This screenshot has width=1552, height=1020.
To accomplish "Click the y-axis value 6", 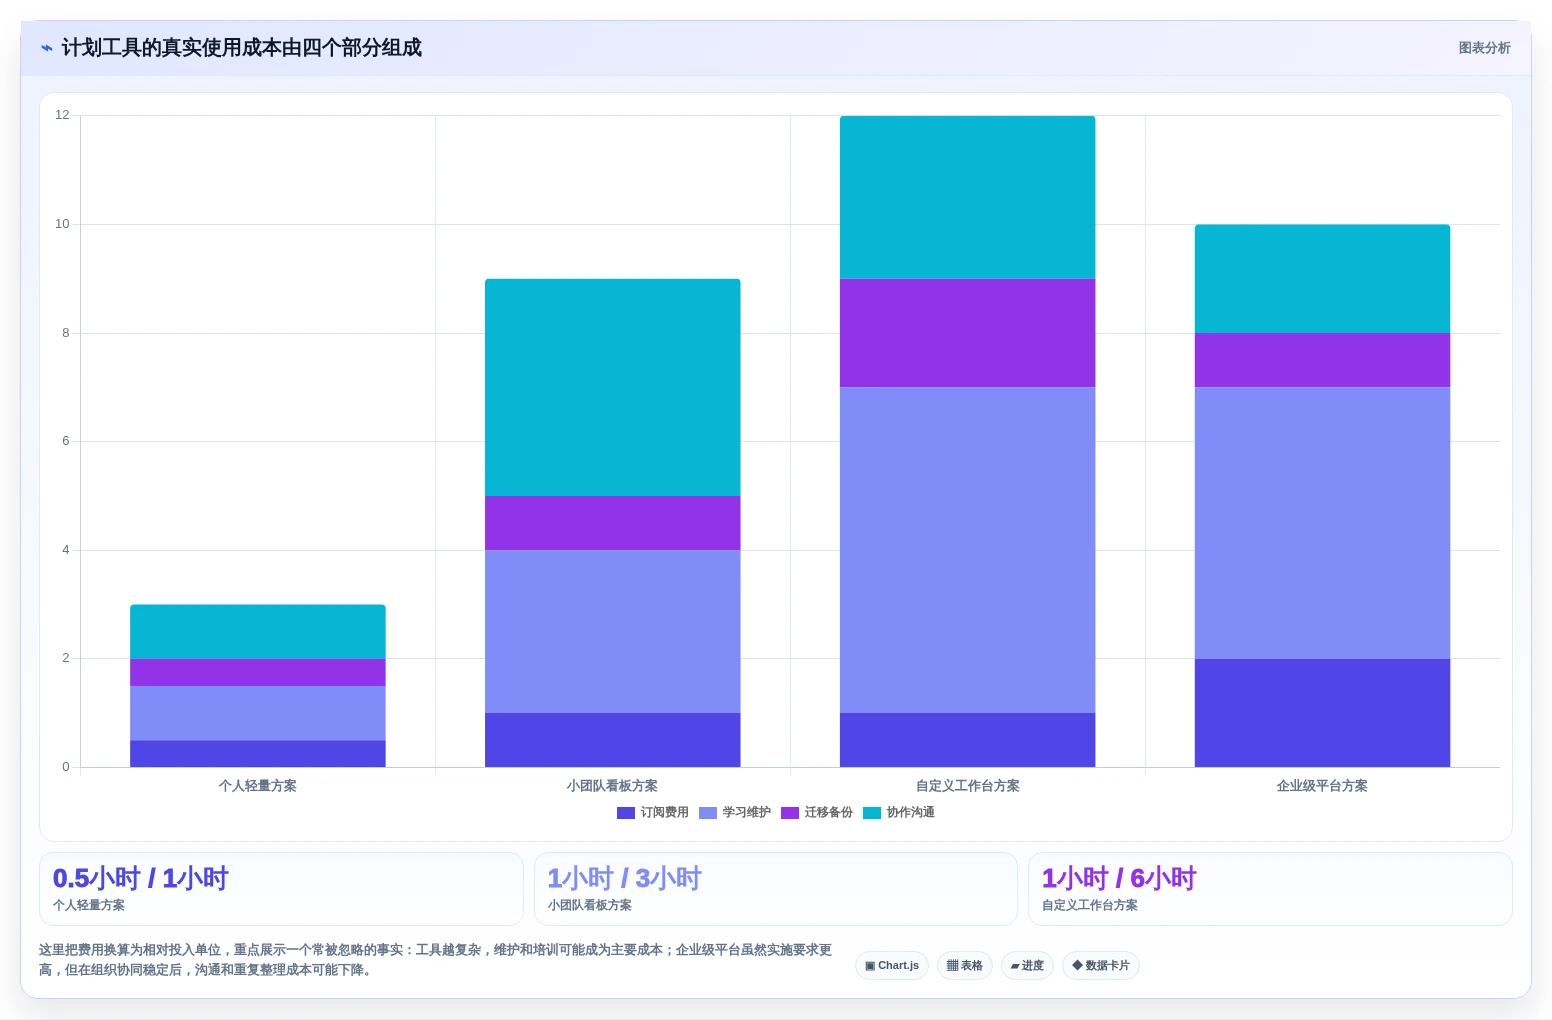I will coord(66,441).
